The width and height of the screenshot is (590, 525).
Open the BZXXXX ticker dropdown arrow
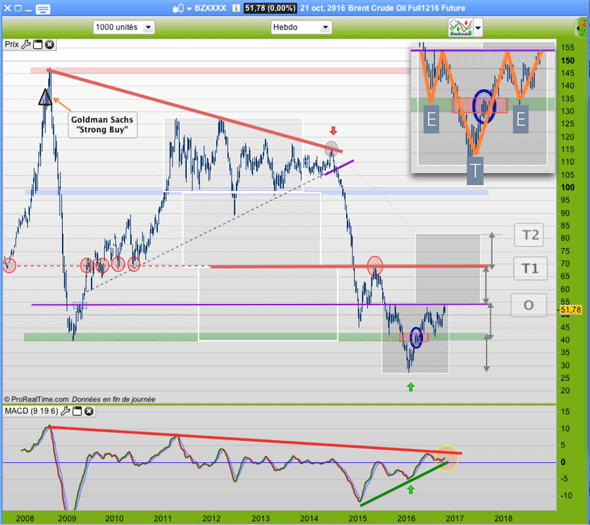(189, 9)
